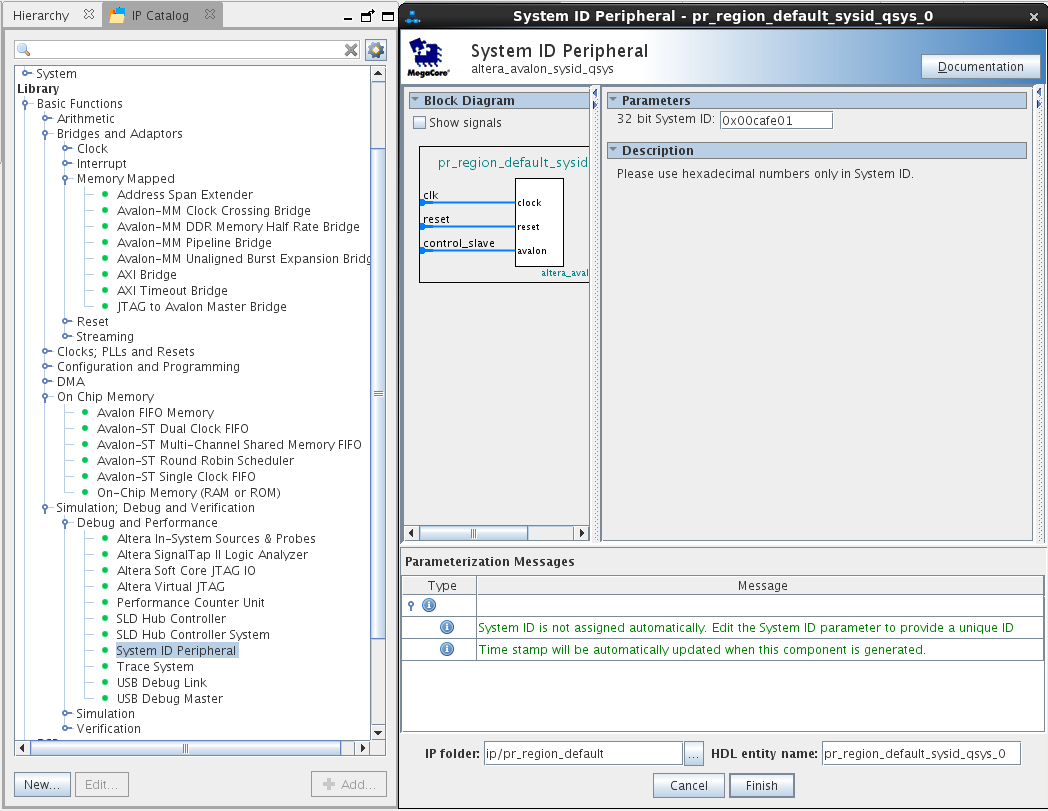This screenshot has height=811, width=1048.
Task: Switch to the Hierarchy tab
Action: coord(41,15)
